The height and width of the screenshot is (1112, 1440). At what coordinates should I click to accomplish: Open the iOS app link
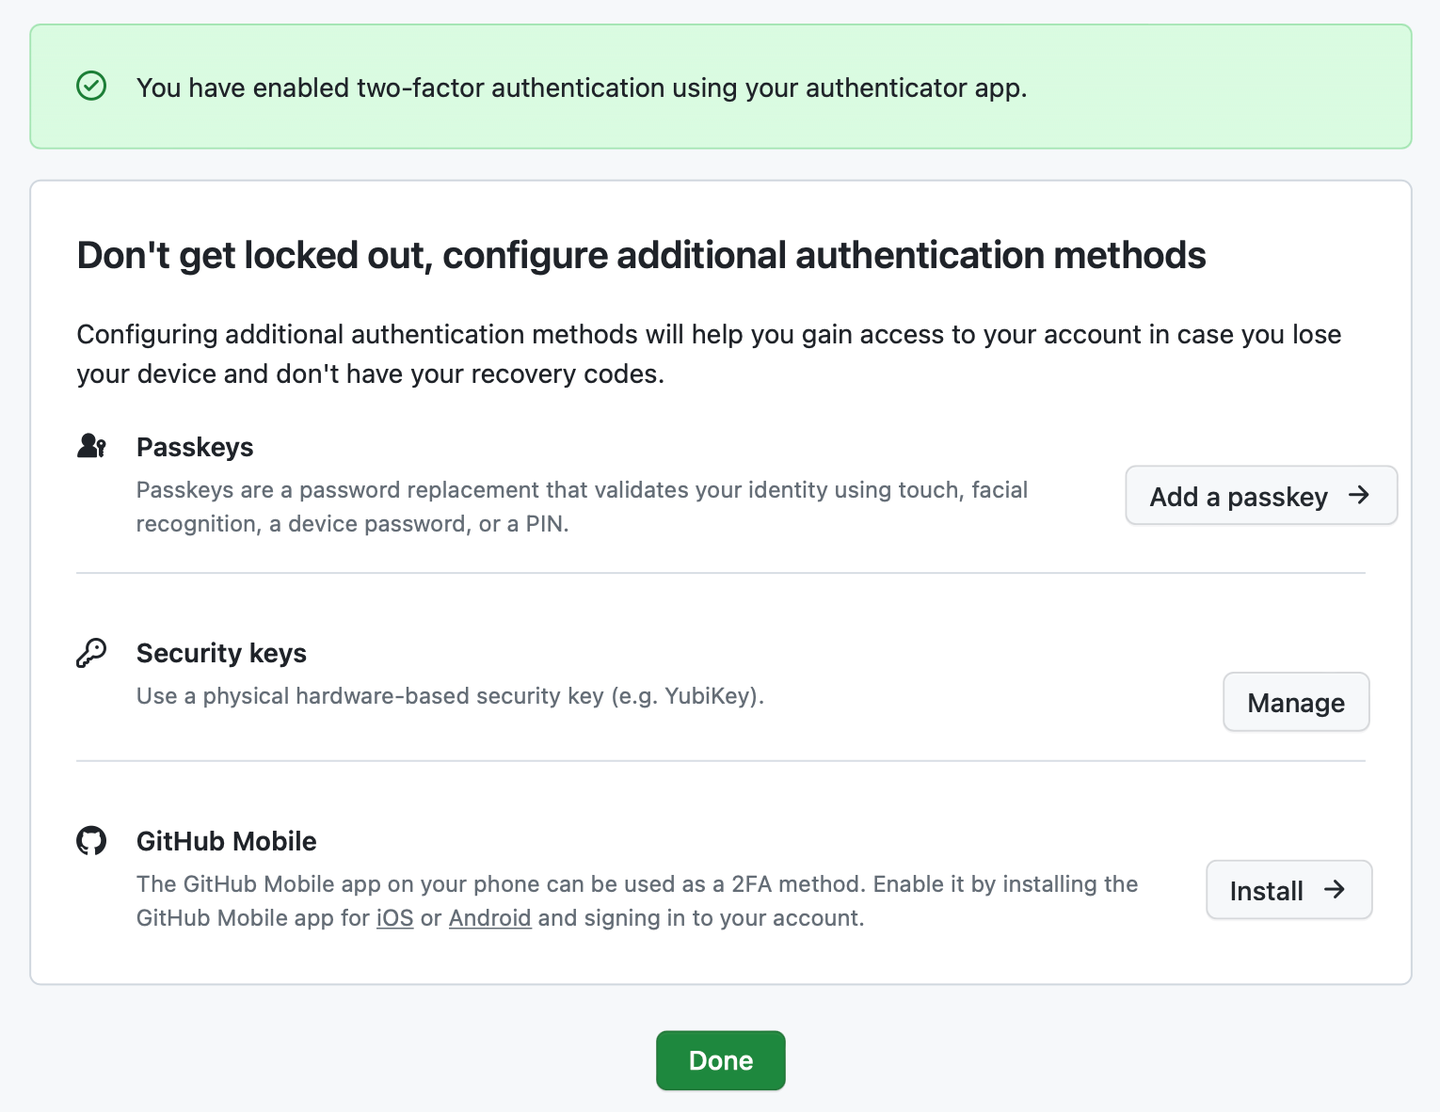click(x=395, y=918)
